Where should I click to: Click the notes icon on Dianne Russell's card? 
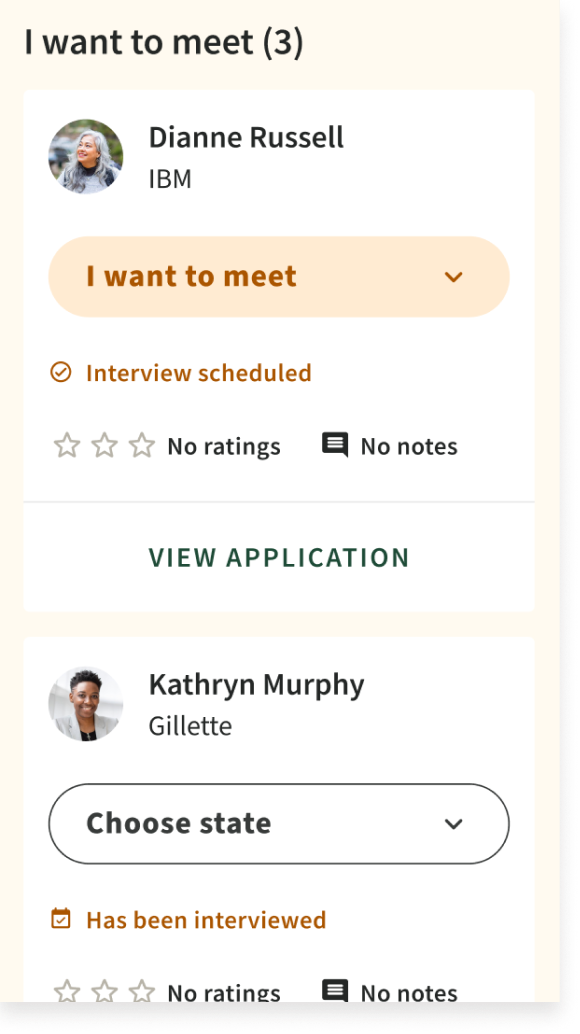tap(335, 445)
